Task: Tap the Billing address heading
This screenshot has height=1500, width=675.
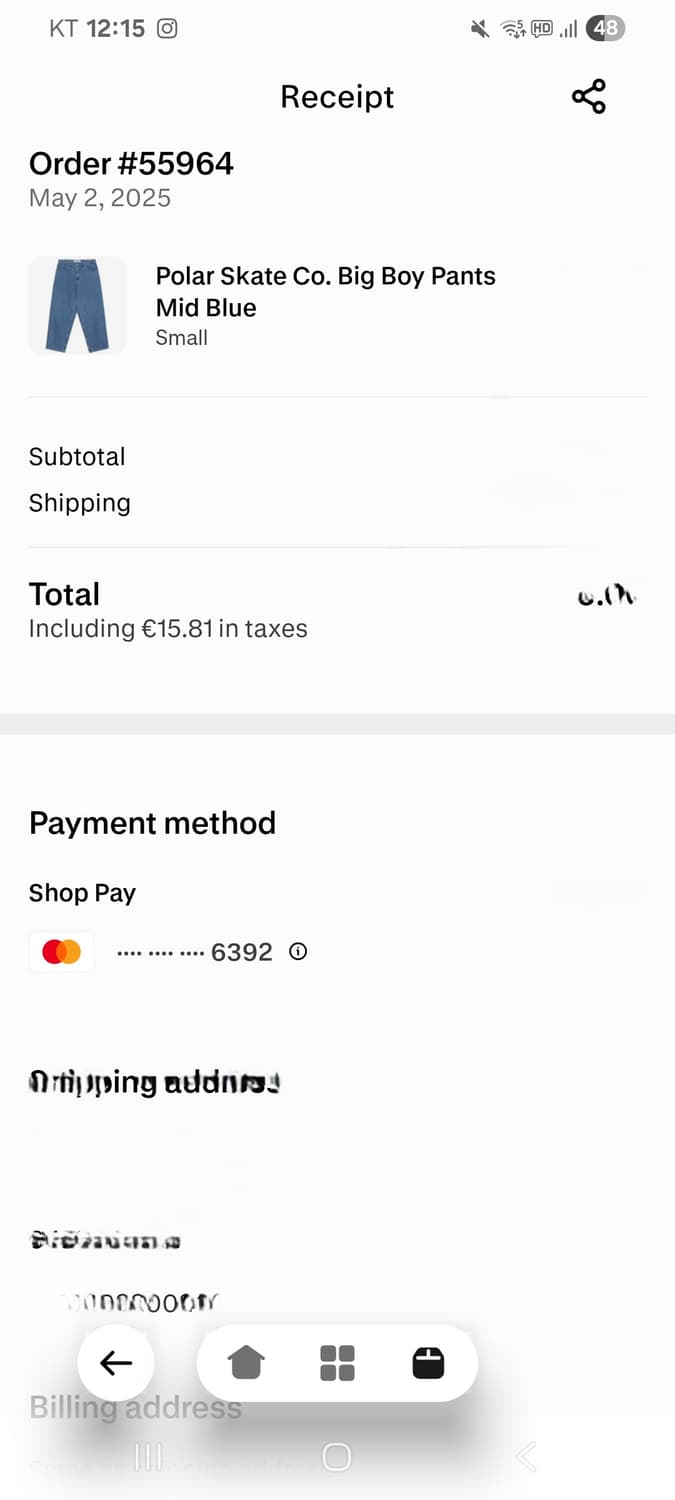Action: pyautogui.click(x=135, y=1408)
